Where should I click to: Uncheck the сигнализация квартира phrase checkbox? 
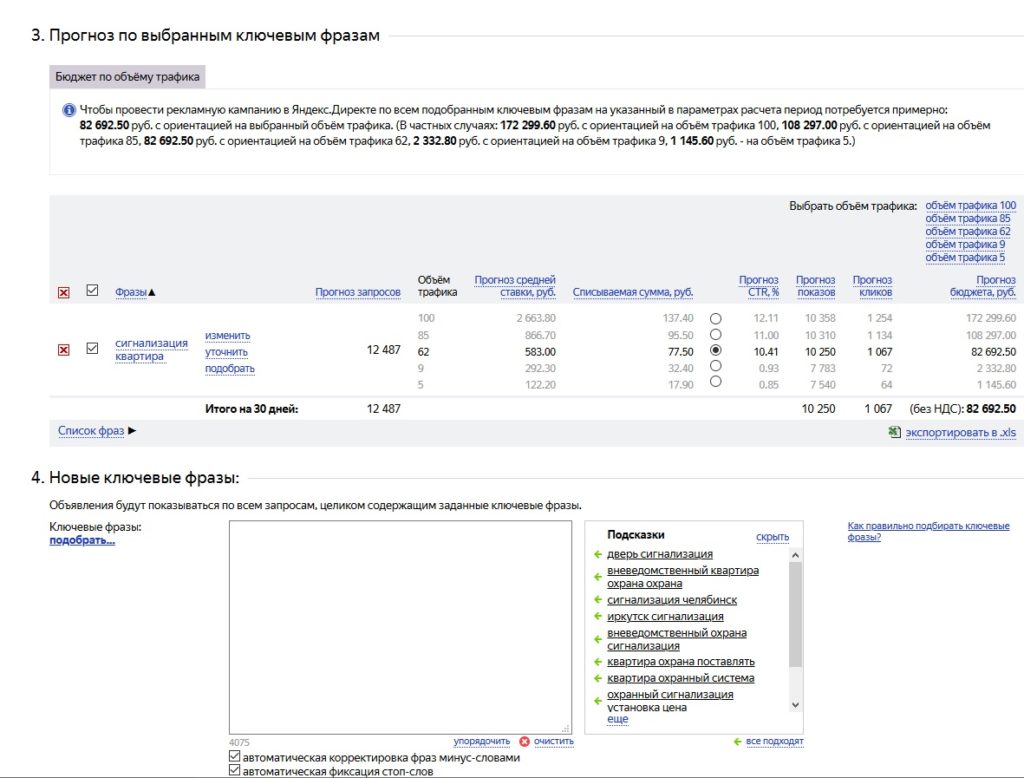(x=92, y=348)
